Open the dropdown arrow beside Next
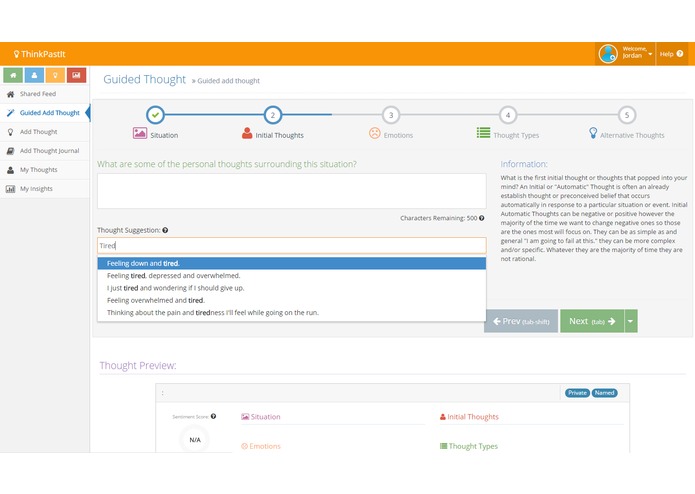This screenshot has width=695, height=494. click(631, 321)
